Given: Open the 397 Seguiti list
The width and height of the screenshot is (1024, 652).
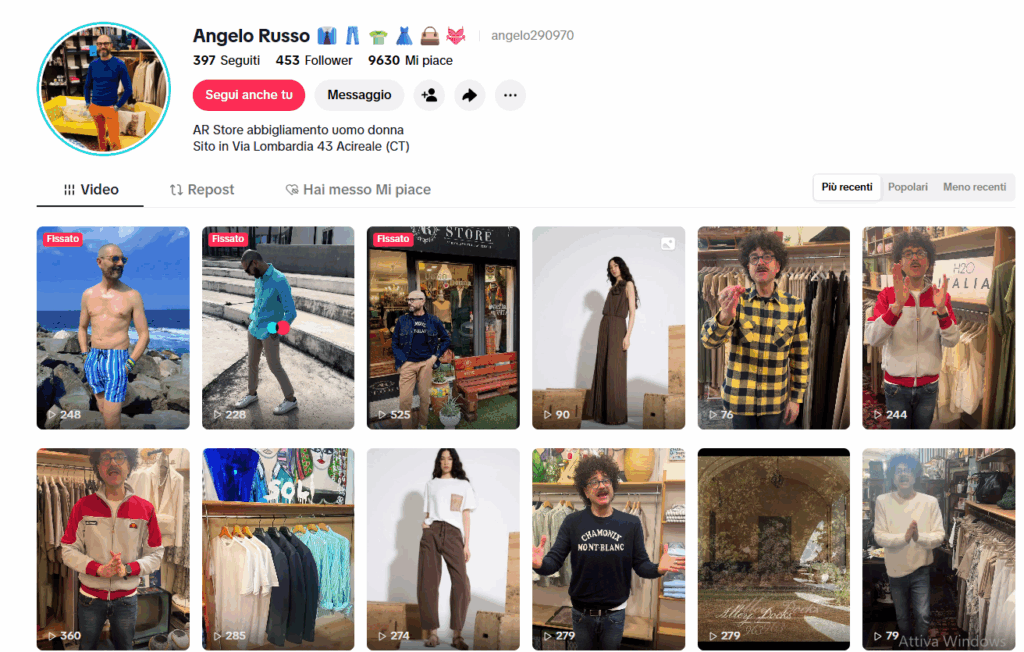Looking at the screenshot, I should [x=226, y=60].
